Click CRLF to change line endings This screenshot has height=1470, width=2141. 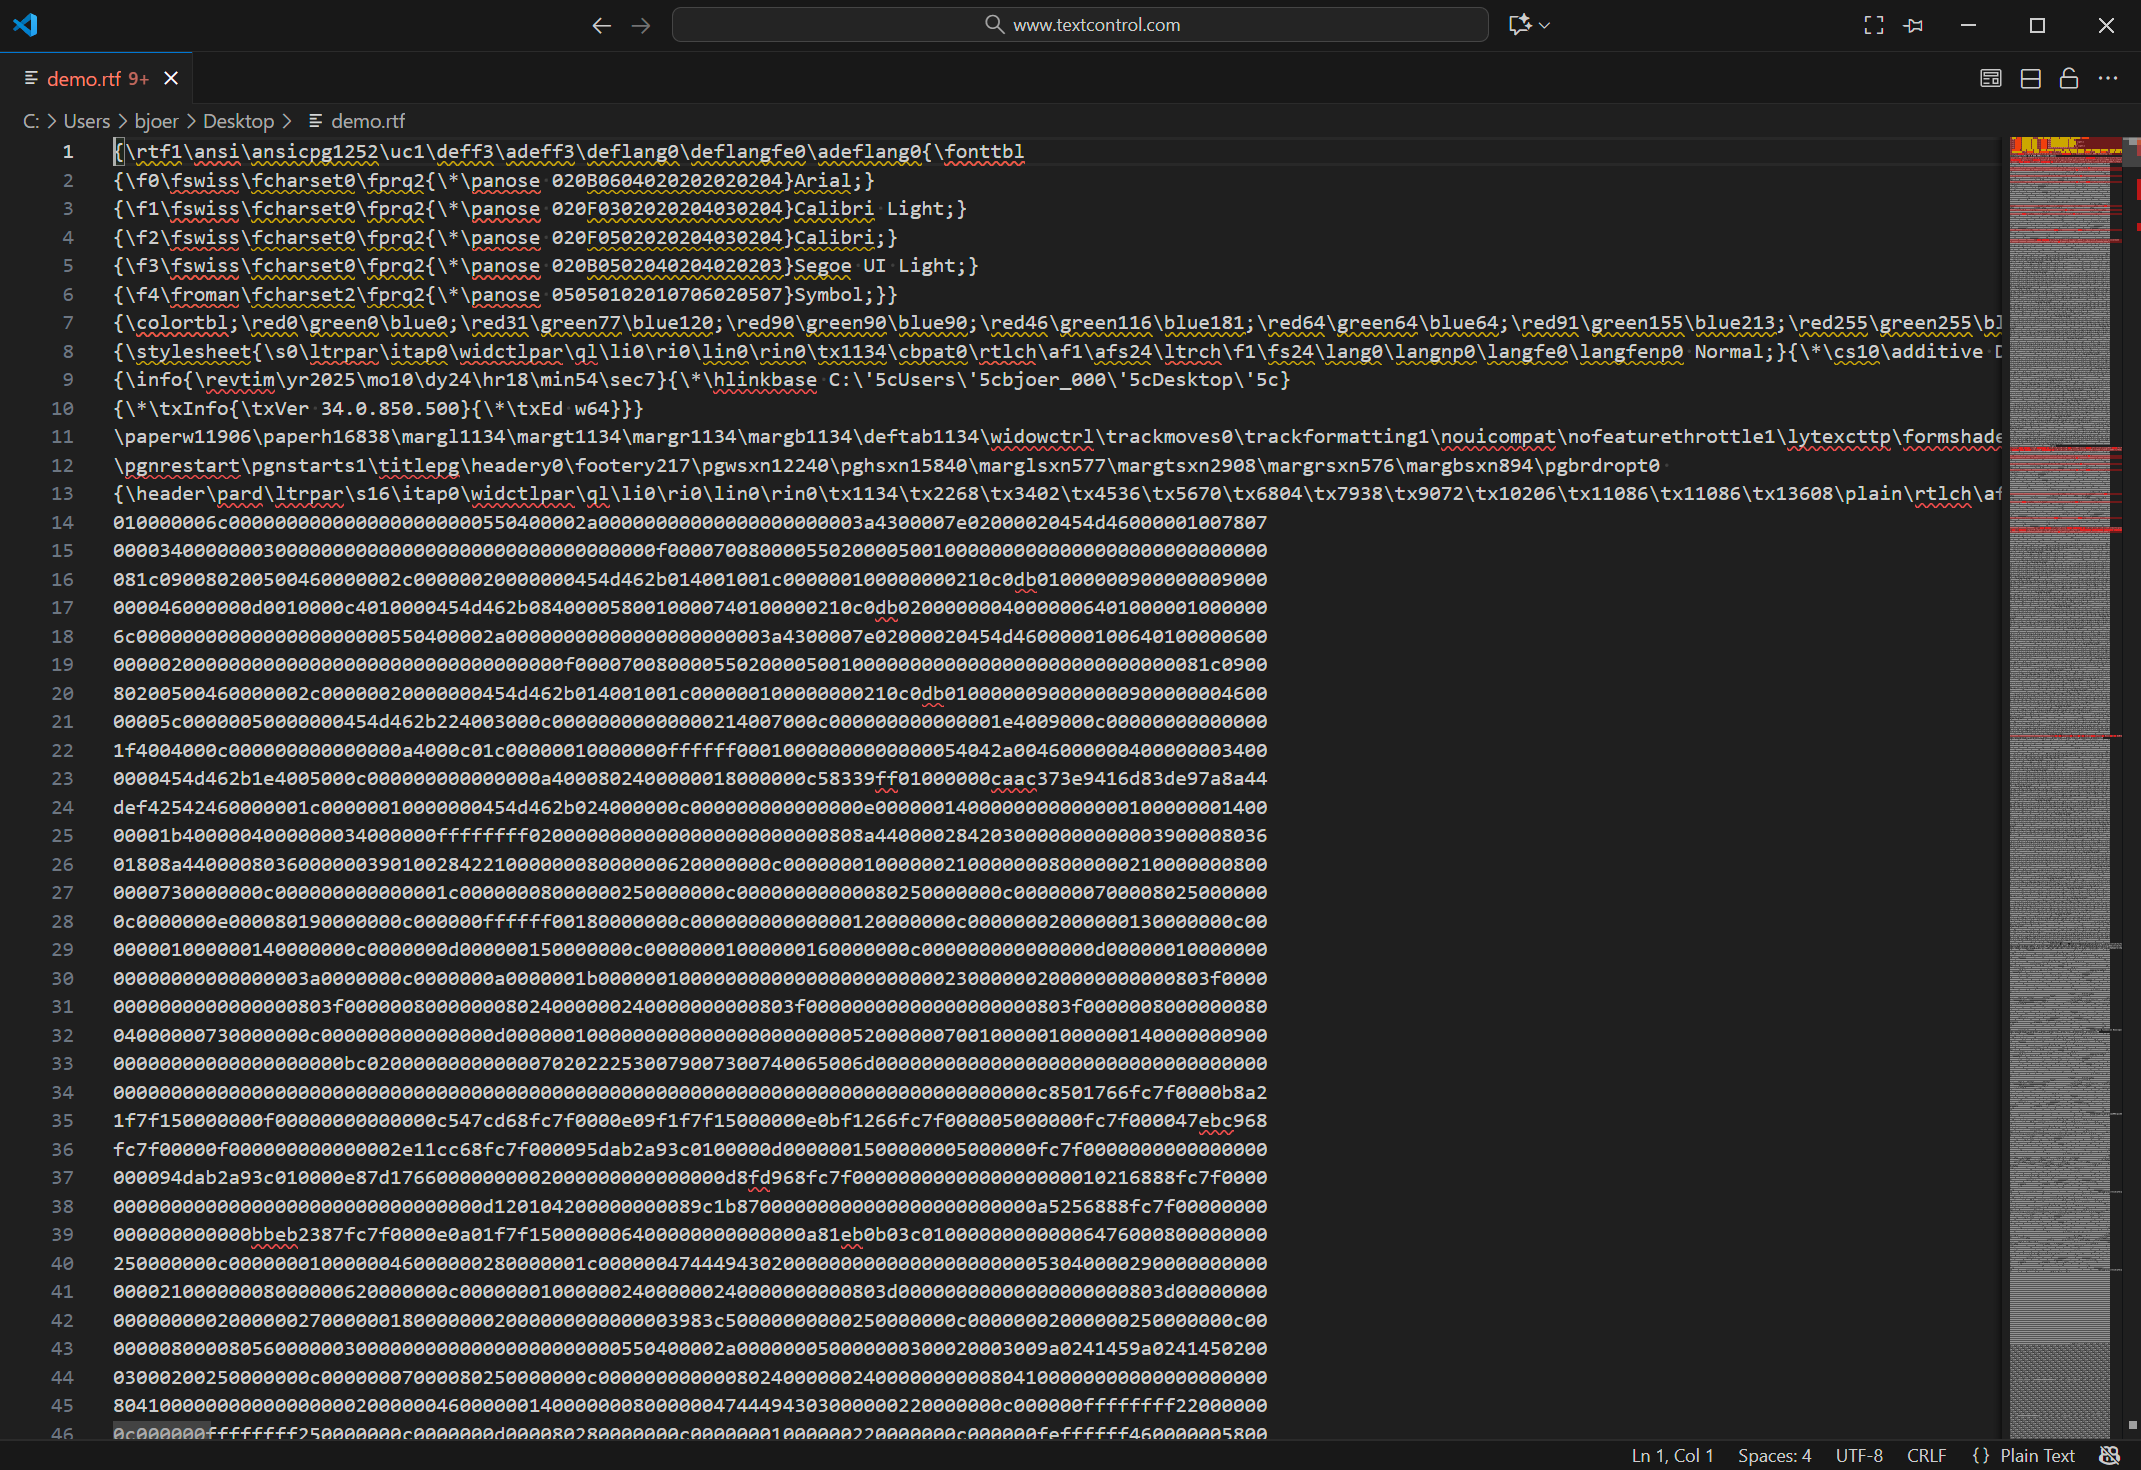1925,1455
